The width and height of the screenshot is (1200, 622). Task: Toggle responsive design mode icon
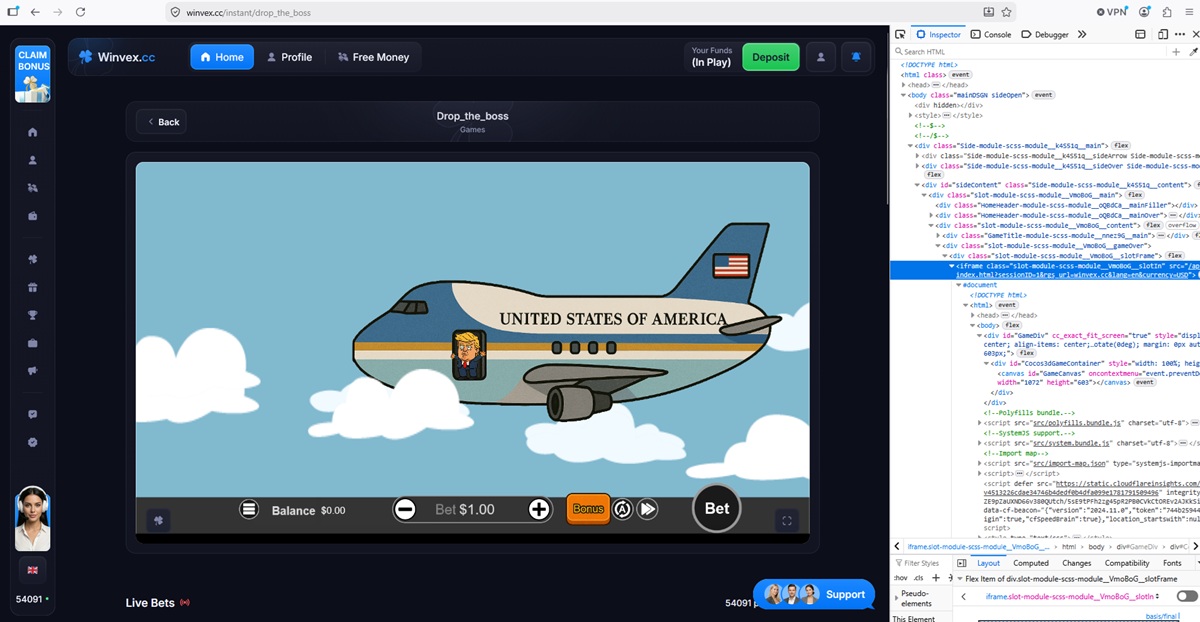coord(1165,34)
